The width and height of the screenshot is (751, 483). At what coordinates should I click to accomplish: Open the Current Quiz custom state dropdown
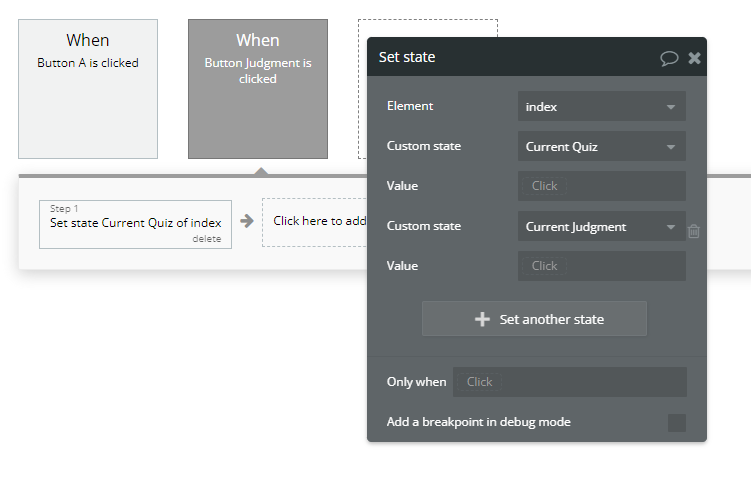(601, 146)
